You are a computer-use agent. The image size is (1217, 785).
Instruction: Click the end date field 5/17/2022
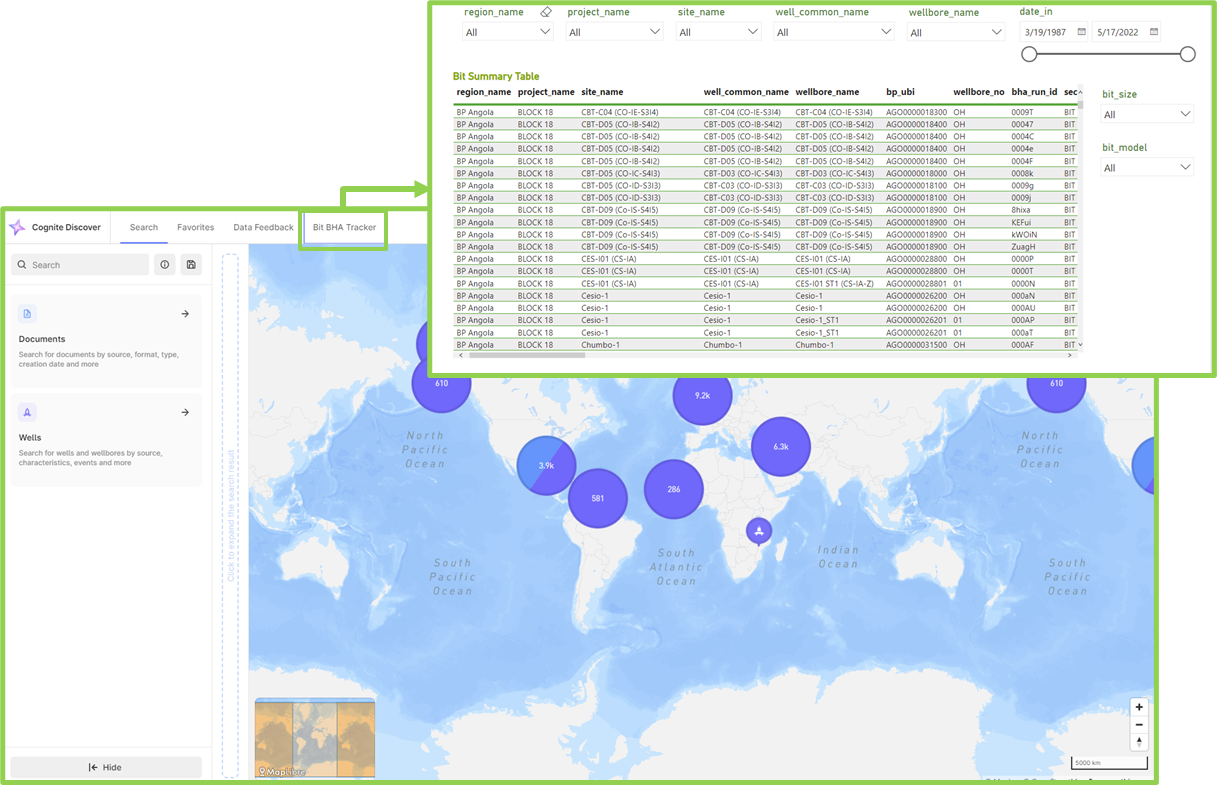pos(1126,32)
